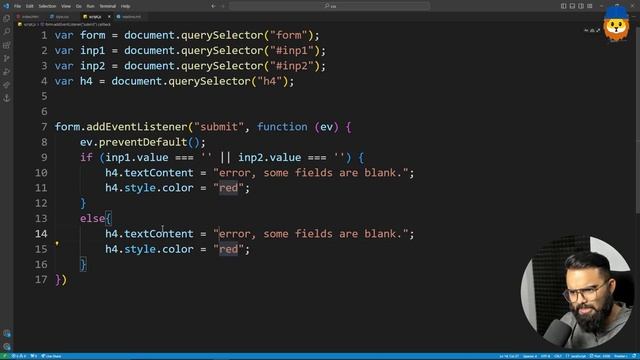Viewport: 640px width, 360px height.
Task: Close the script.js tab
Action: 109,17
